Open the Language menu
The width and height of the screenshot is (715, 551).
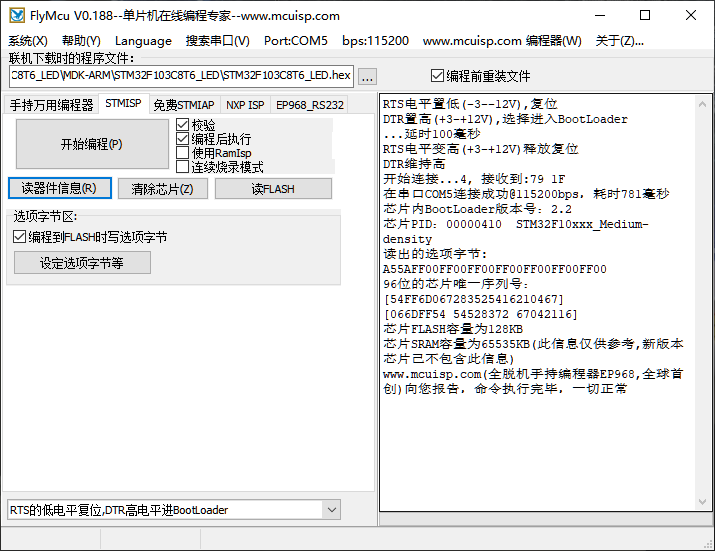(x=143, y=41)
